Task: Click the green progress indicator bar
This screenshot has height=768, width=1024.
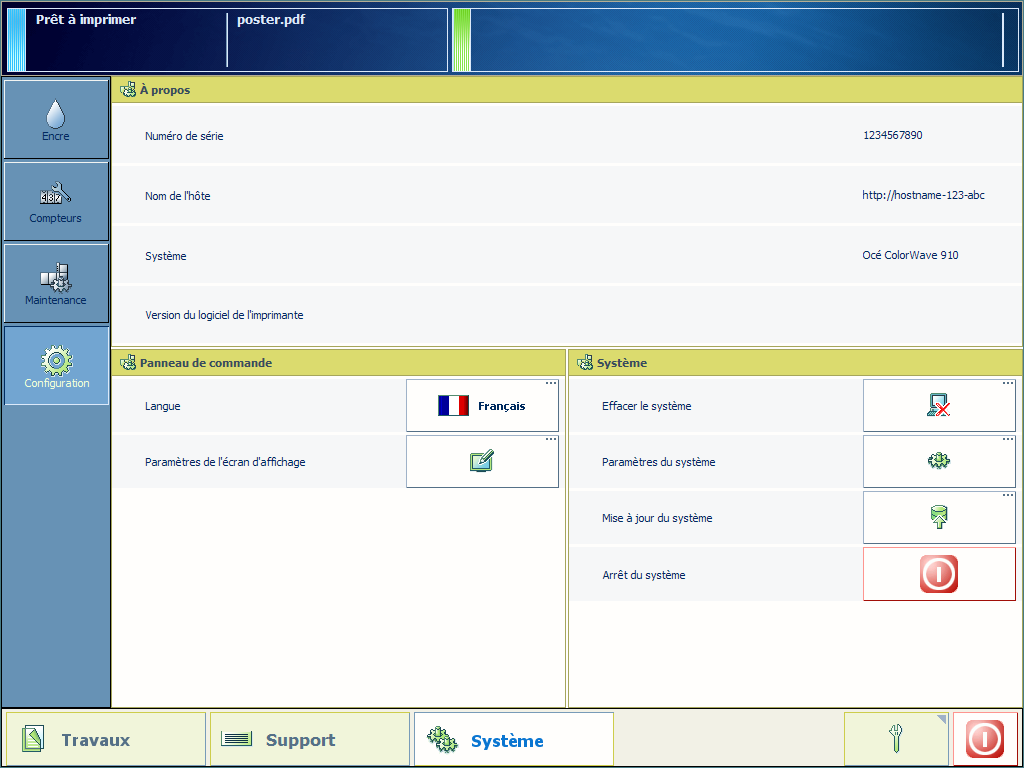Action: pyautogui.click(x=462, y=40)
